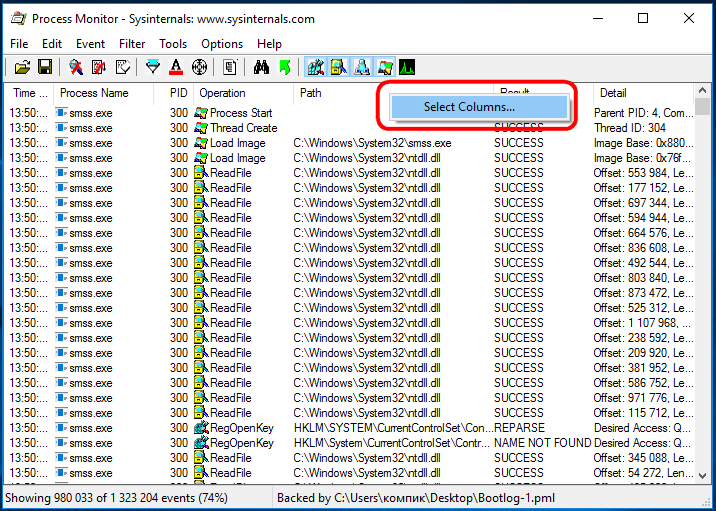Open the File menu

pyautogui.click(x=19, y=44)
